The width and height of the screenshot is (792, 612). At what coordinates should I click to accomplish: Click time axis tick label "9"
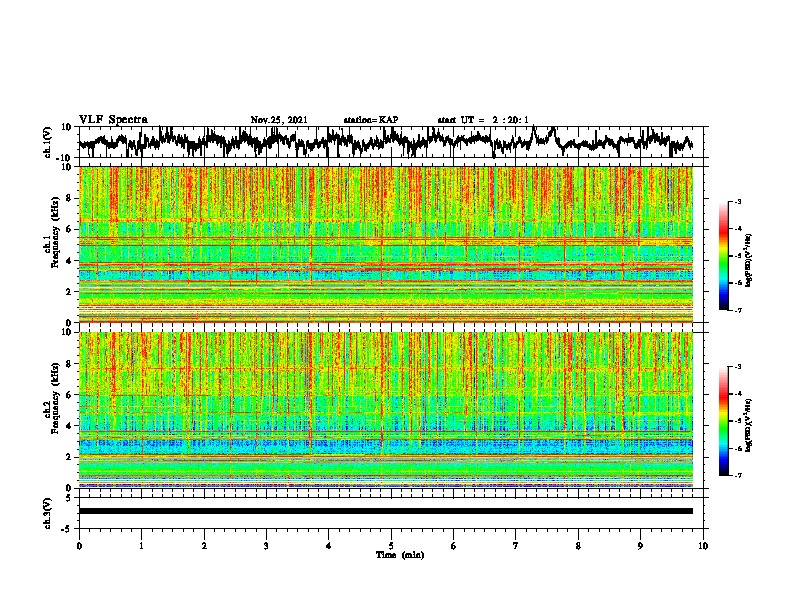pyautogui.click(x=640, y=546)
